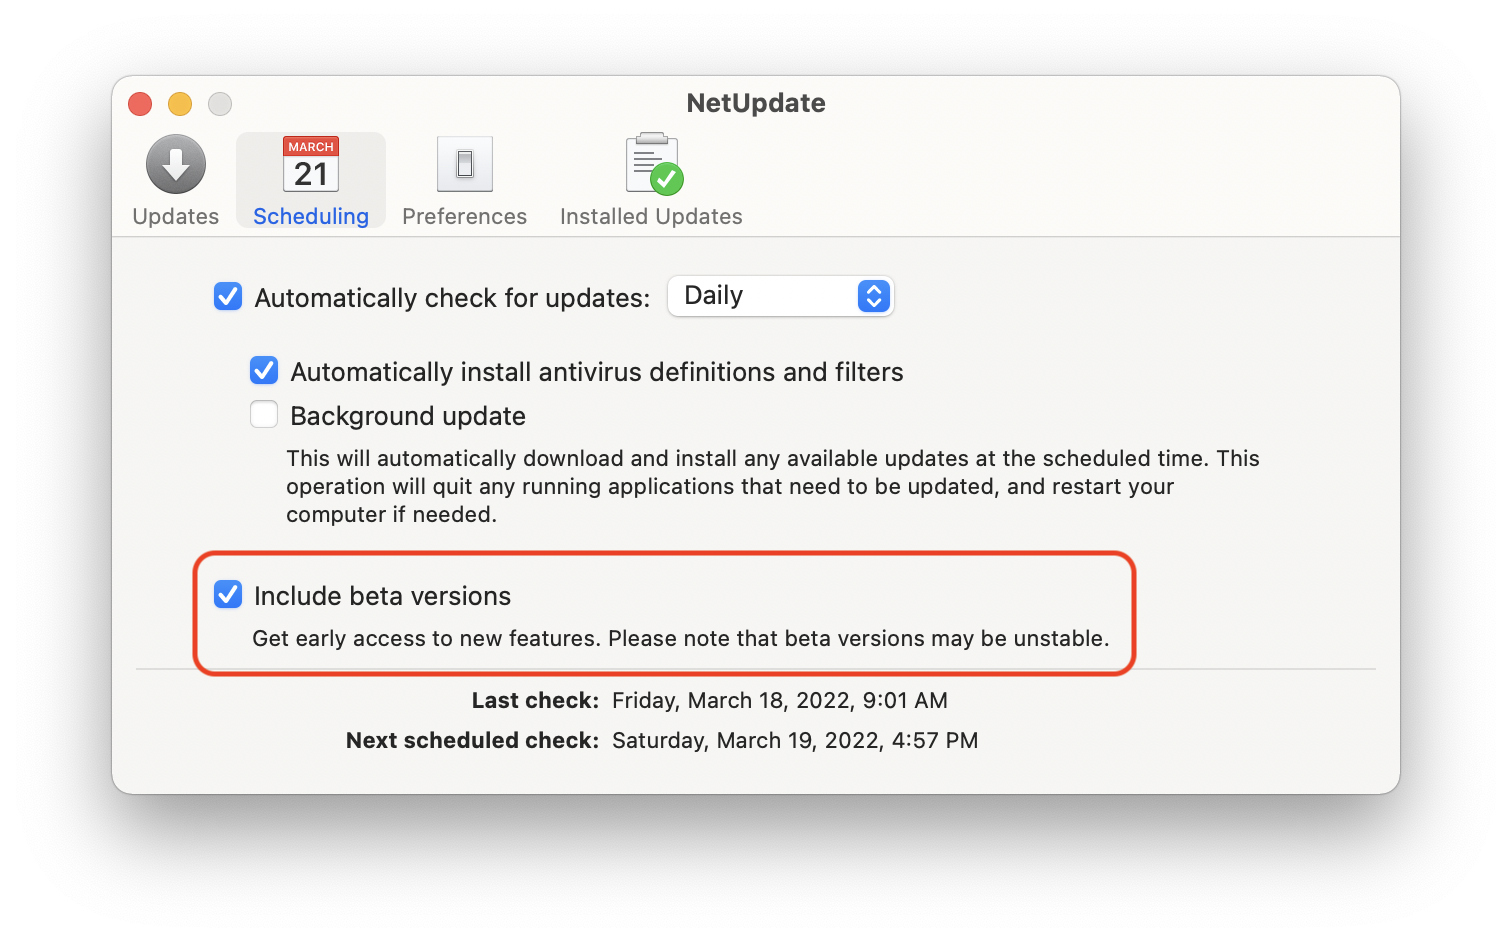The height and width of the screenshot is (942, 1512).
Task: Click the Background update label
Action: click(x=408, y=416)
